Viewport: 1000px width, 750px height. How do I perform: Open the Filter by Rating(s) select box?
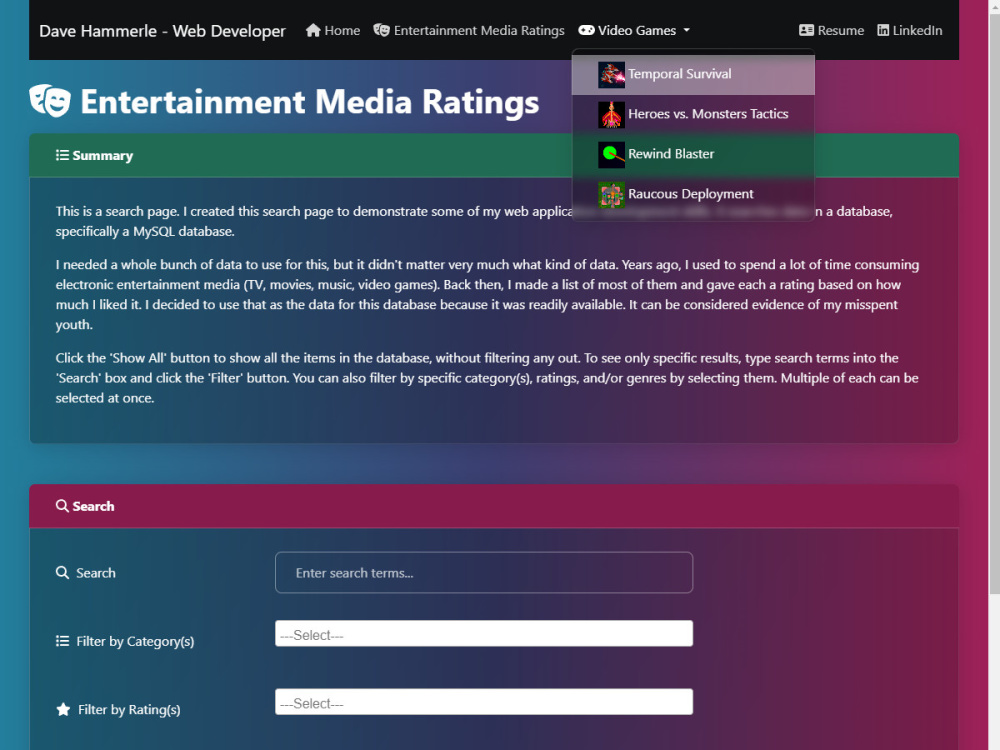coord(484,702)
